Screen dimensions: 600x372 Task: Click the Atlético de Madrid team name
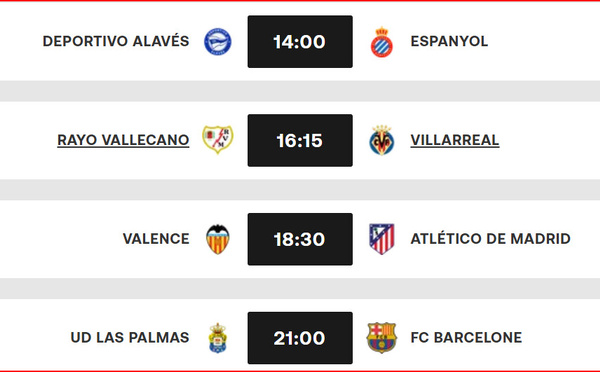491,238
